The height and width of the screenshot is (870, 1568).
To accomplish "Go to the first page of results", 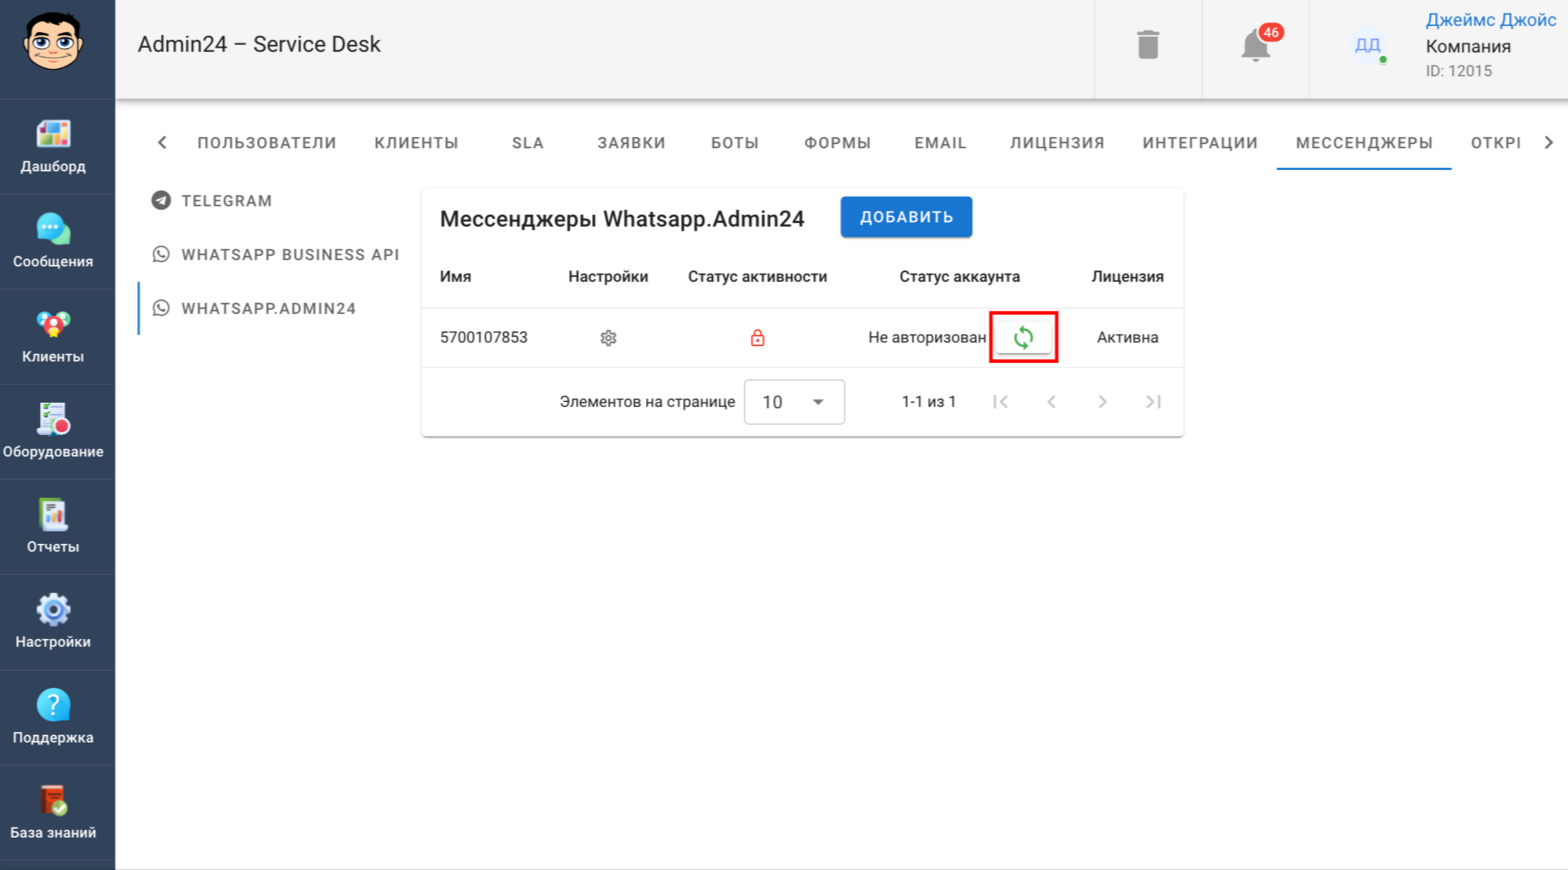I will click(1000, 402).
